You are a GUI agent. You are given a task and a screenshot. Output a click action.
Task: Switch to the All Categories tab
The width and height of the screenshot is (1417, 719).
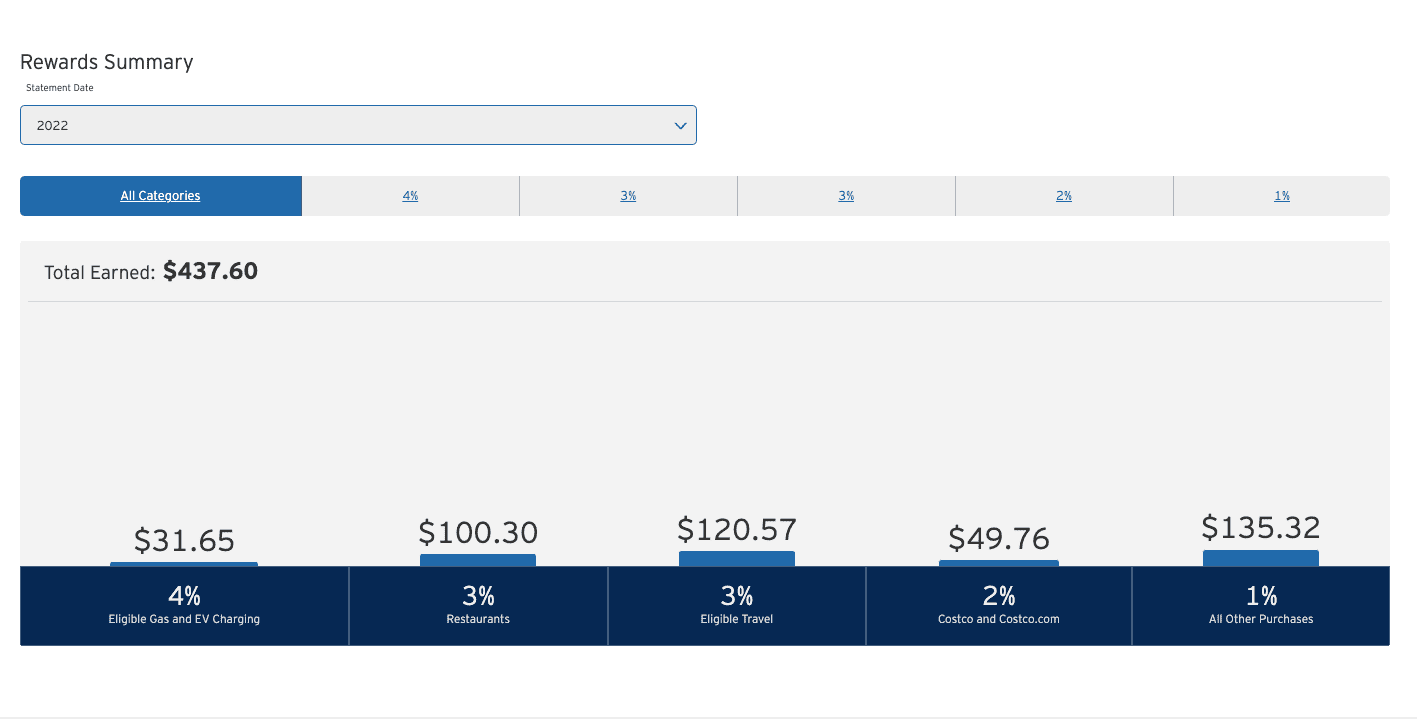[160, 195]
